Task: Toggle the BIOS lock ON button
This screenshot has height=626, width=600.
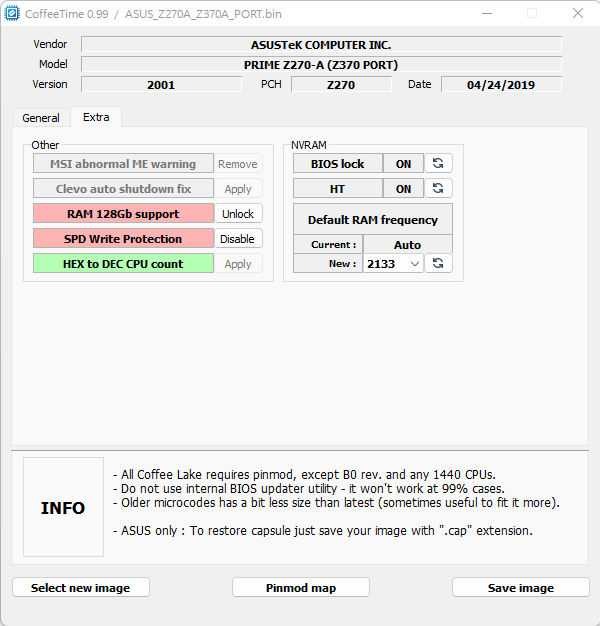Action: point(403,164)
